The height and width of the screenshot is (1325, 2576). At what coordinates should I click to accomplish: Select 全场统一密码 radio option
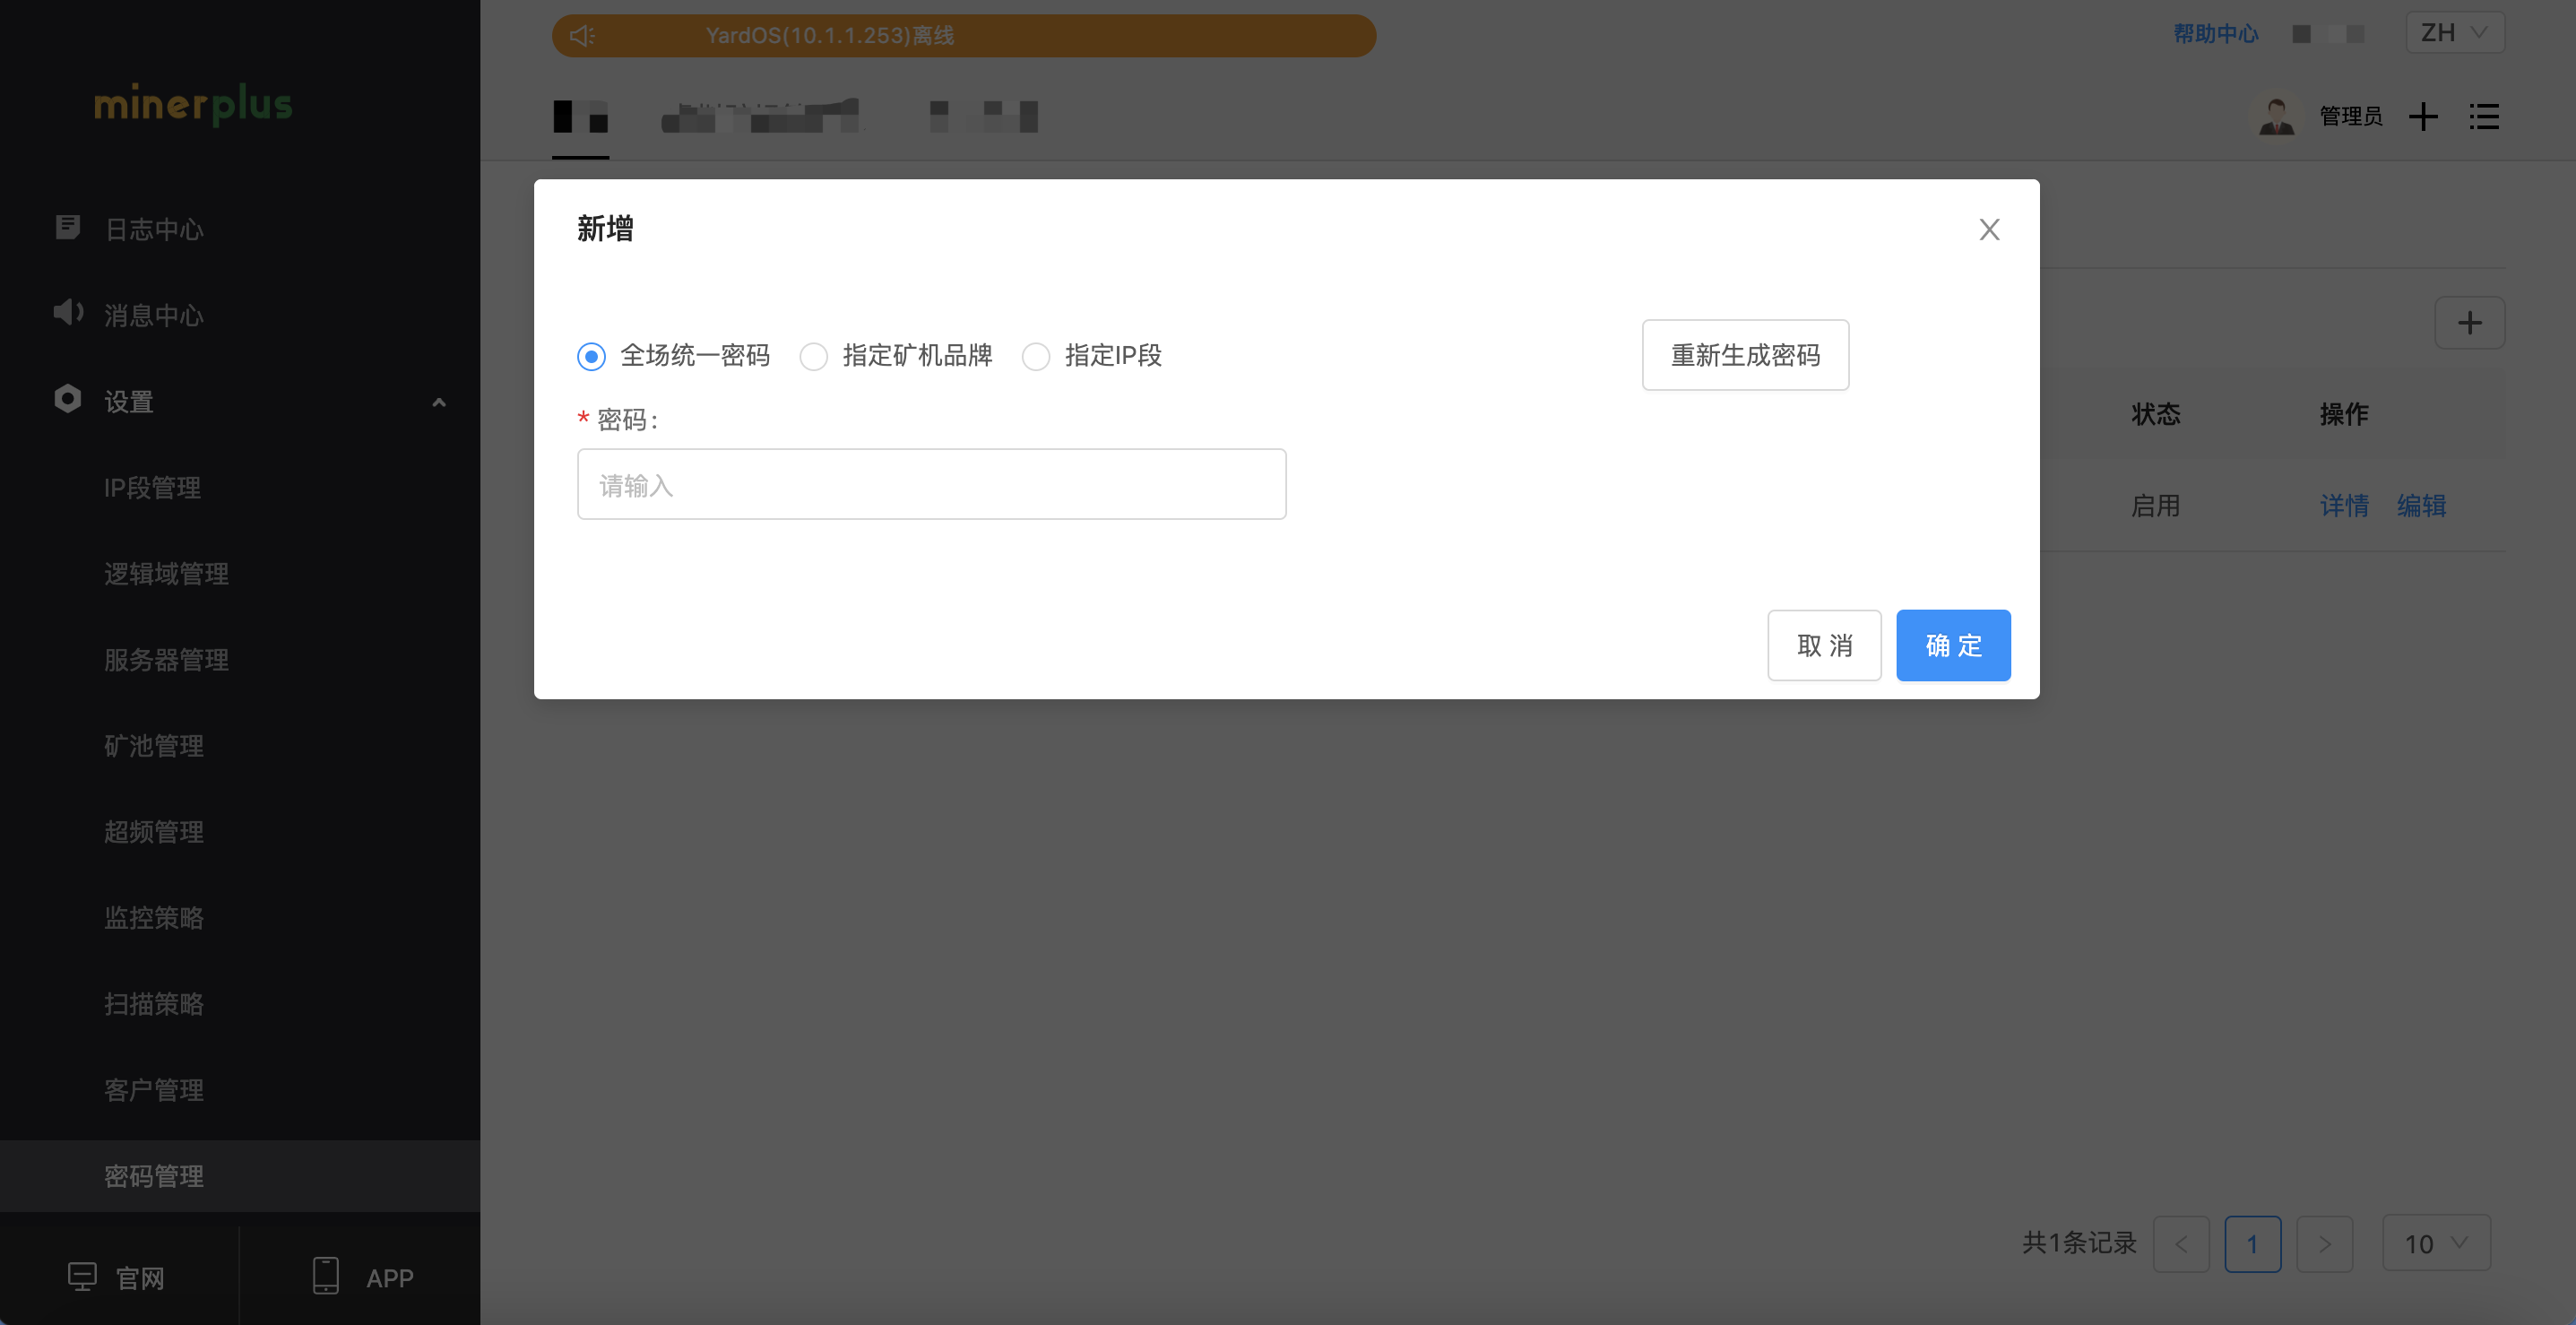591,356
